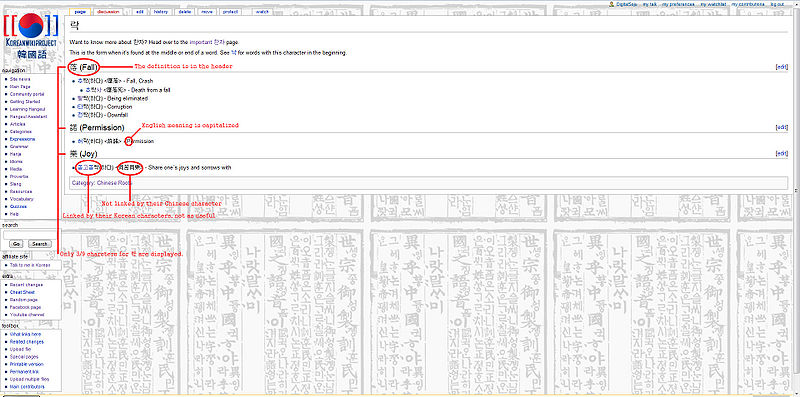
Task: Open the my talk link
Action: click(x=649, y=4)
